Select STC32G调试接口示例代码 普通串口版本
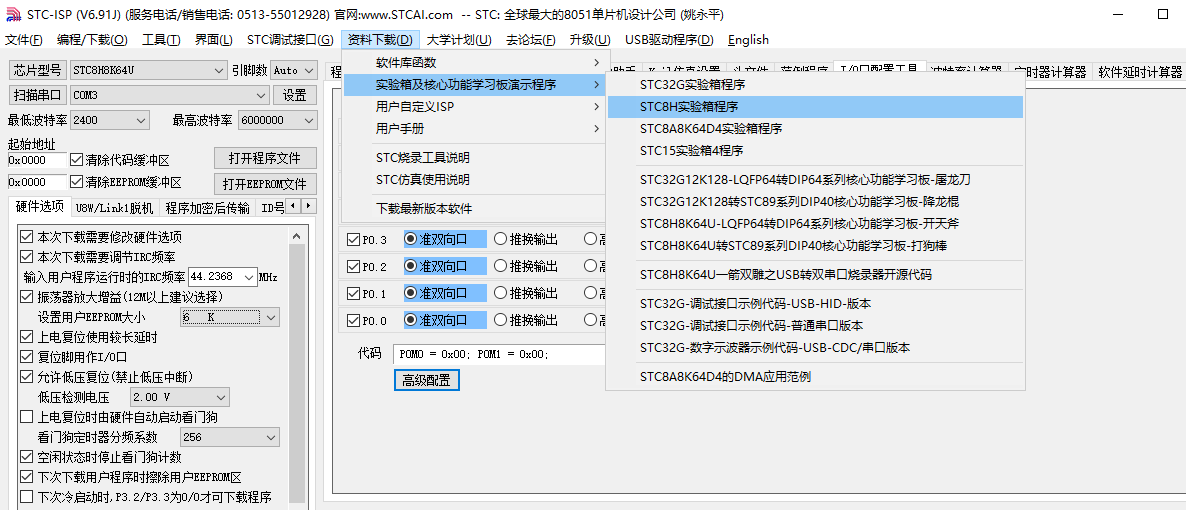The height and width of the screenshot is (510, 1186). point(815,326)
